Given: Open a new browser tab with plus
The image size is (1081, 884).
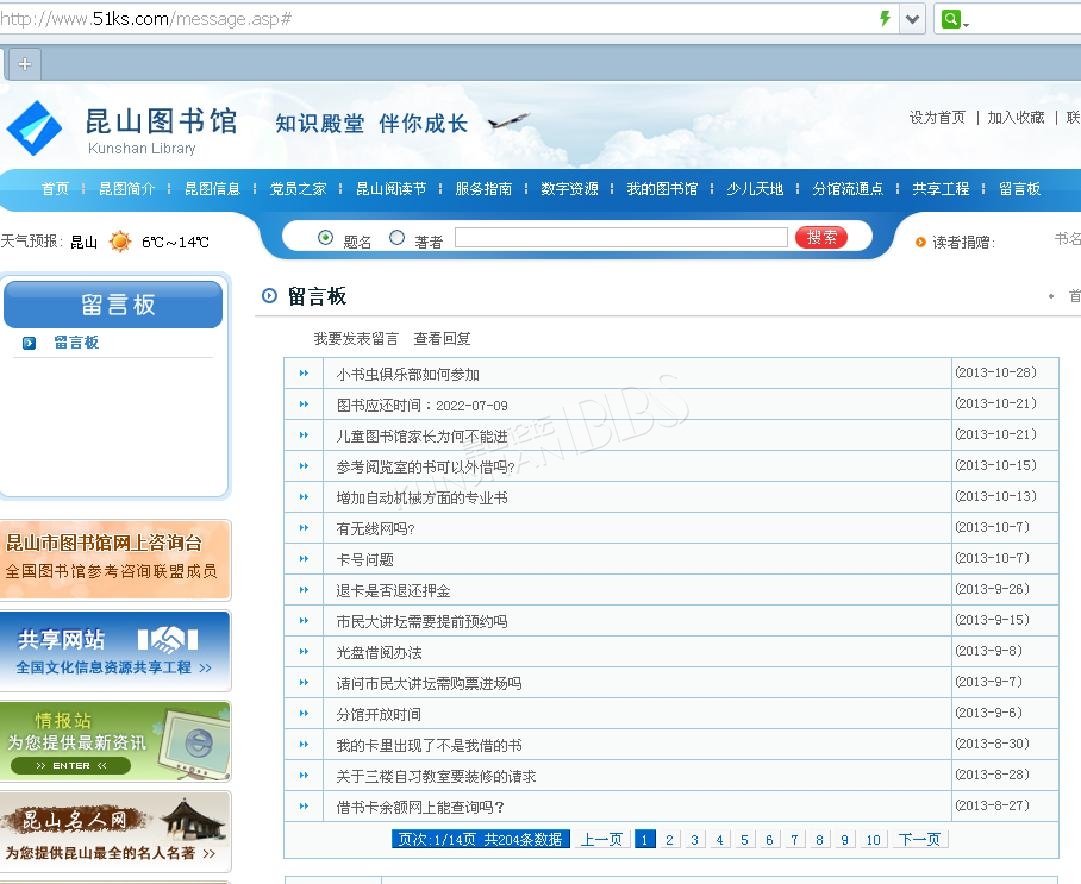Looking at the screenshot, I should tap(24, 64).
